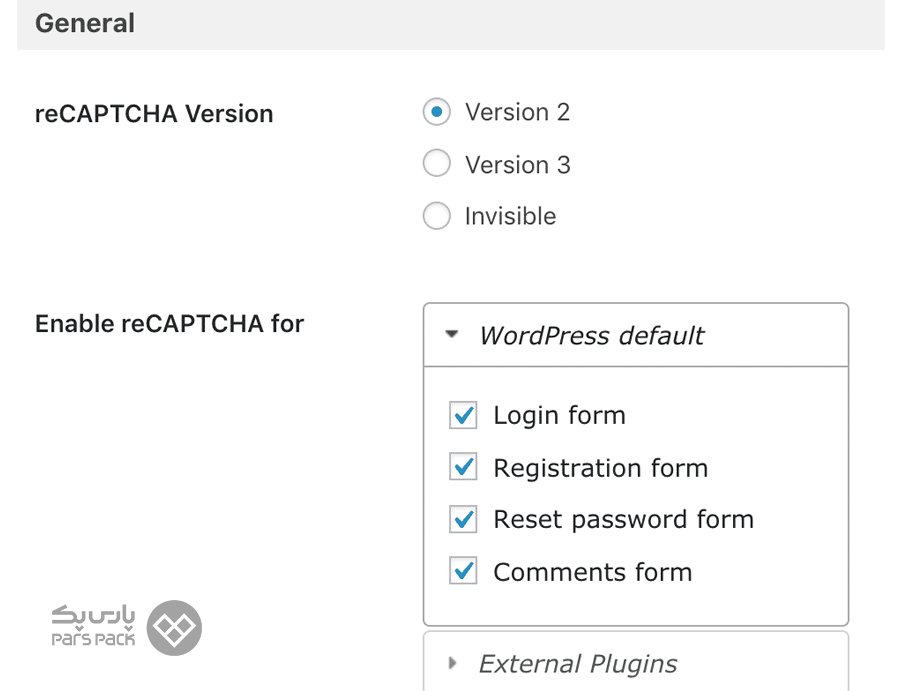Toggle the Registration form checkbox
Viewport: 900px width, 691px height.
click(x=463, y=467)
